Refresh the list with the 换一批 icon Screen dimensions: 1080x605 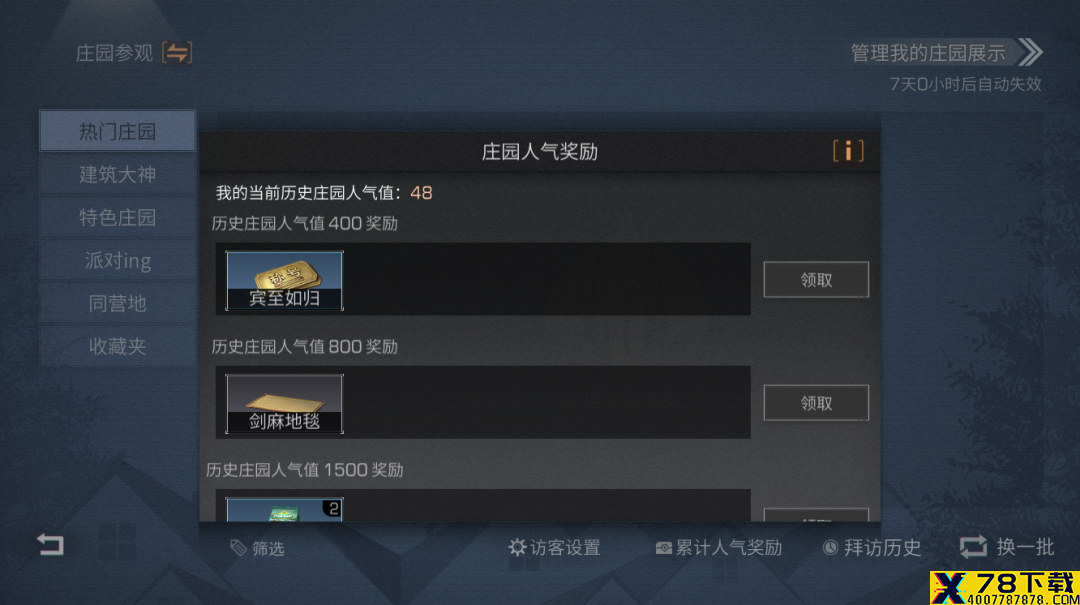point(973,547)
